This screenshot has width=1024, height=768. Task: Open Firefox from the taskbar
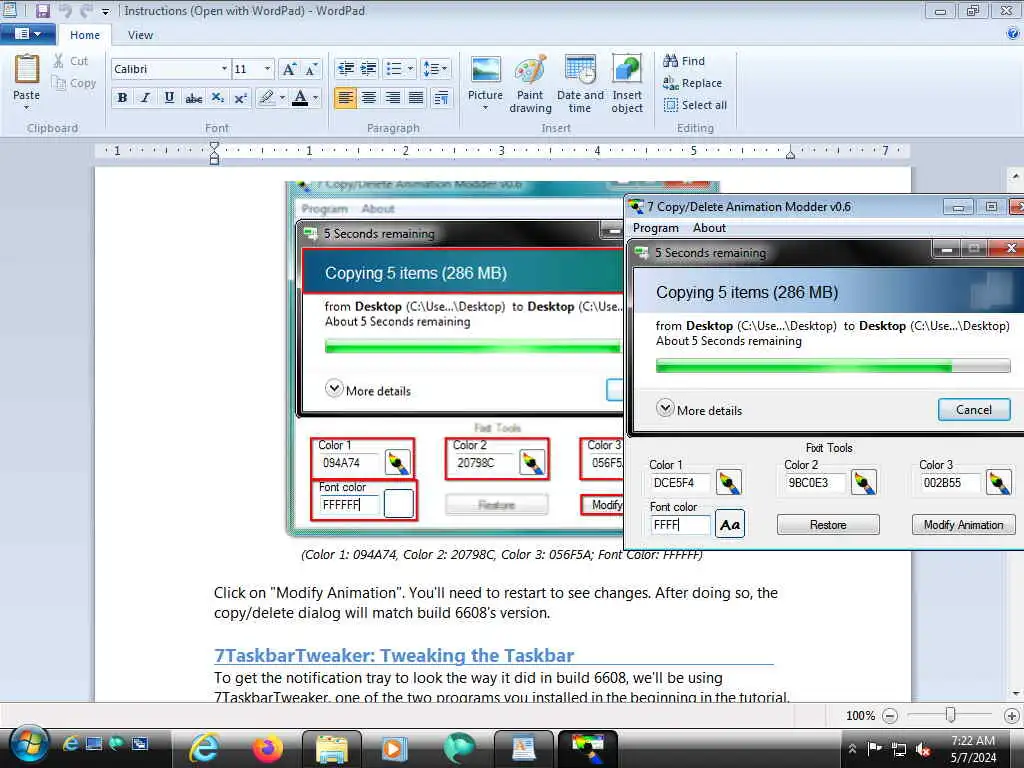tap(267, 748)
